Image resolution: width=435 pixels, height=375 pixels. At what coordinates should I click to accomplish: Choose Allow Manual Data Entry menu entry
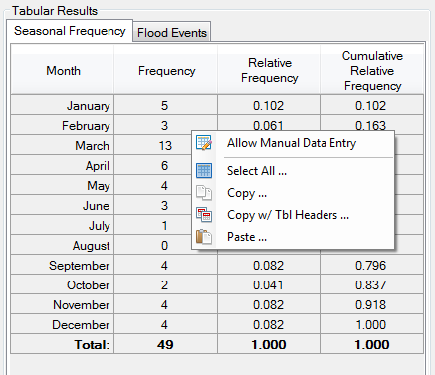tap(292, 143)
